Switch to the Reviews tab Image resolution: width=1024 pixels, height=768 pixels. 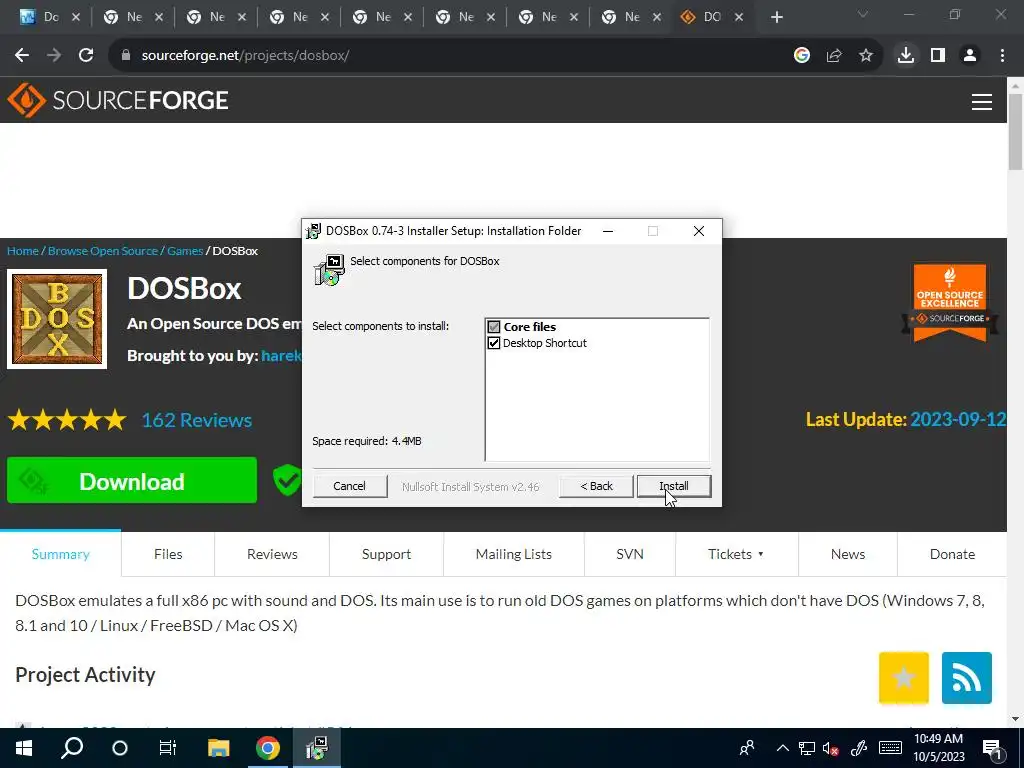click(x=272, y=554)
